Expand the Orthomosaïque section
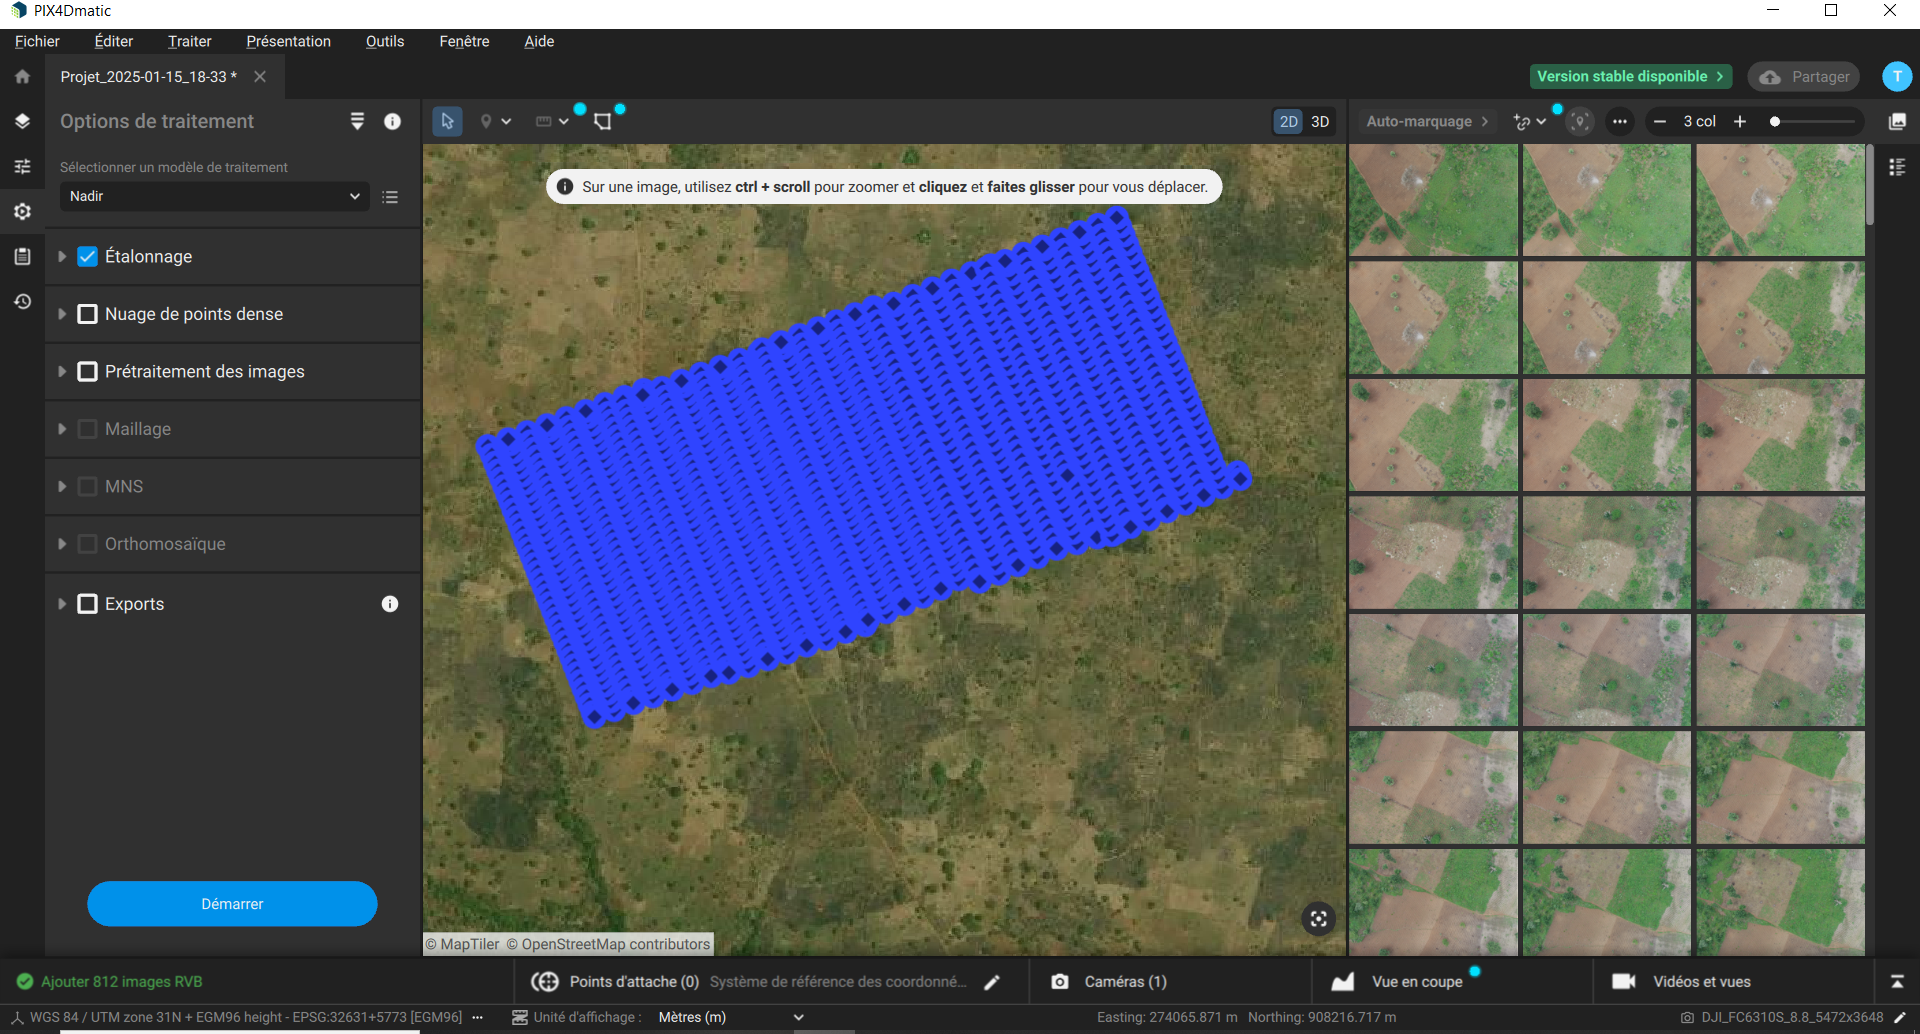The image size is (1920, 1034). [62, 544]
